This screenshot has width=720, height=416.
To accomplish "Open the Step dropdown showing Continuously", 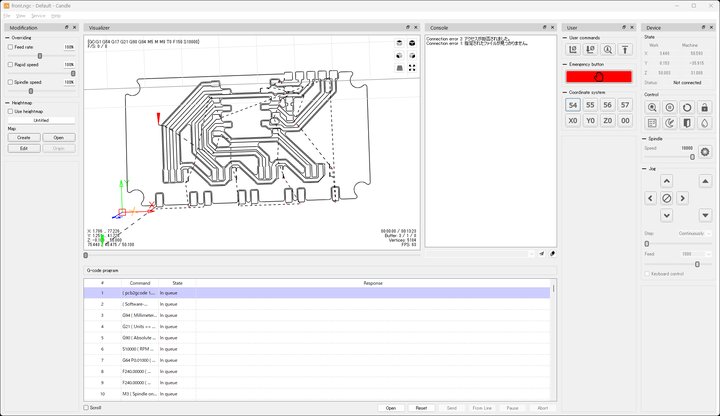I will (x=693, y=234).
